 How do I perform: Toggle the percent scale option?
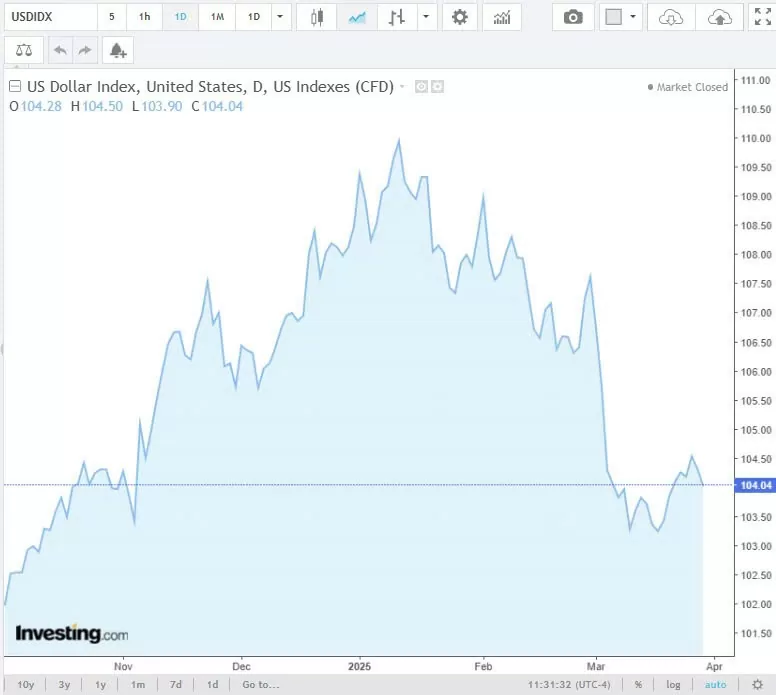click(x=637, y=685)
